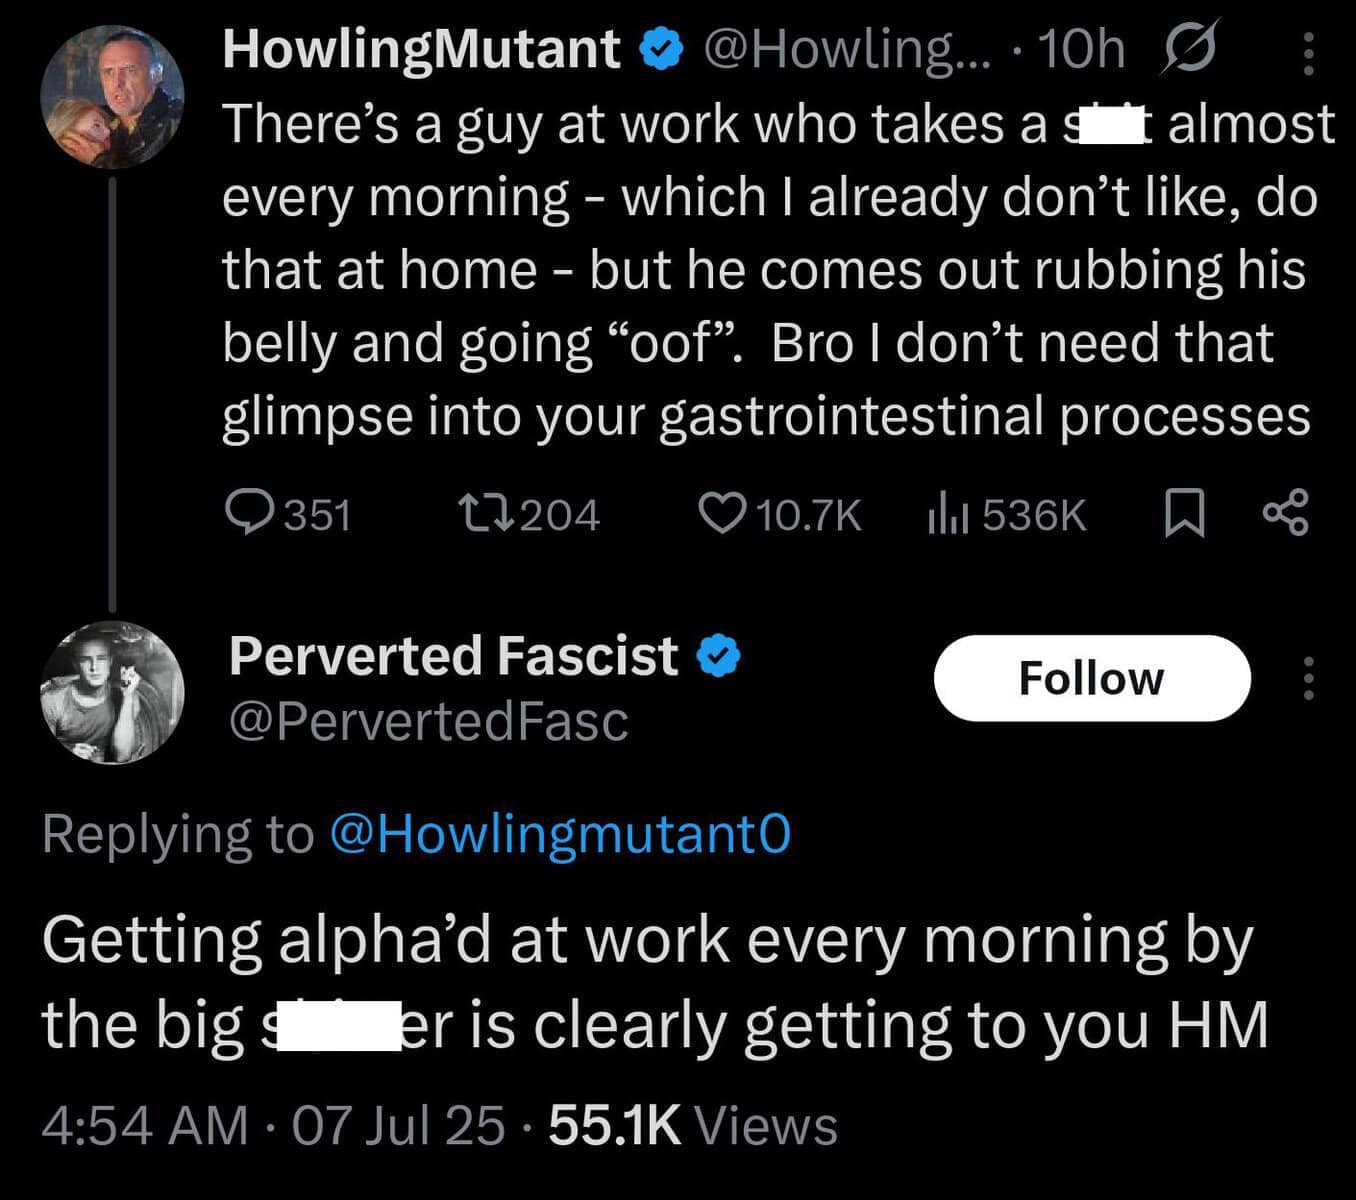Click the @PervertedFasc handle
The height and width of the screenshot is (1200, 1356).
tap(428, 721)
